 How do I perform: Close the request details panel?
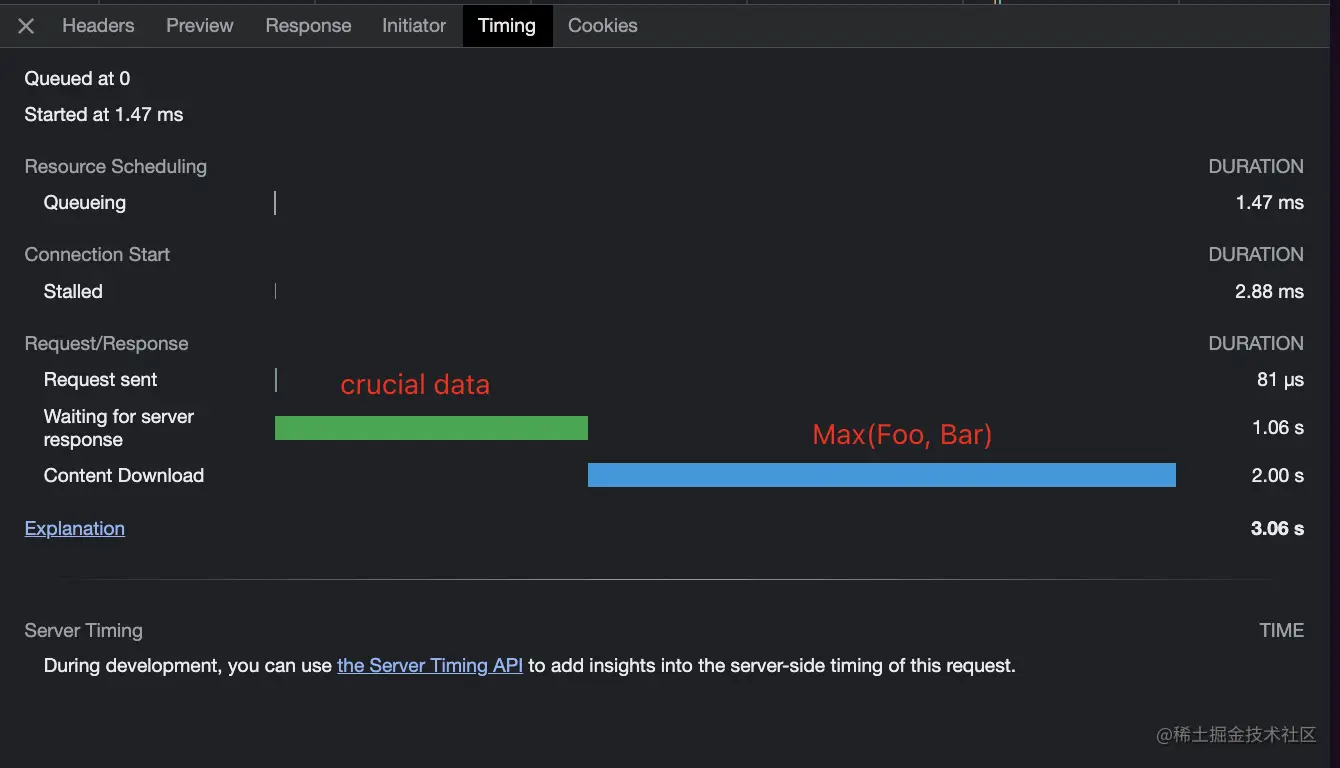tap(26, 26)
